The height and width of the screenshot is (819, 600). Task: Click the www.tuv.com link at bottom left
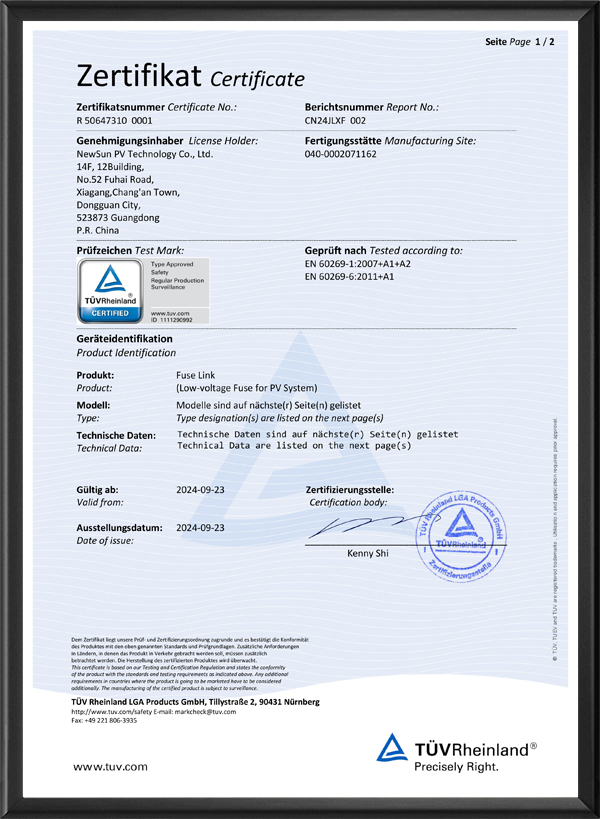click(x=110, y=767)
